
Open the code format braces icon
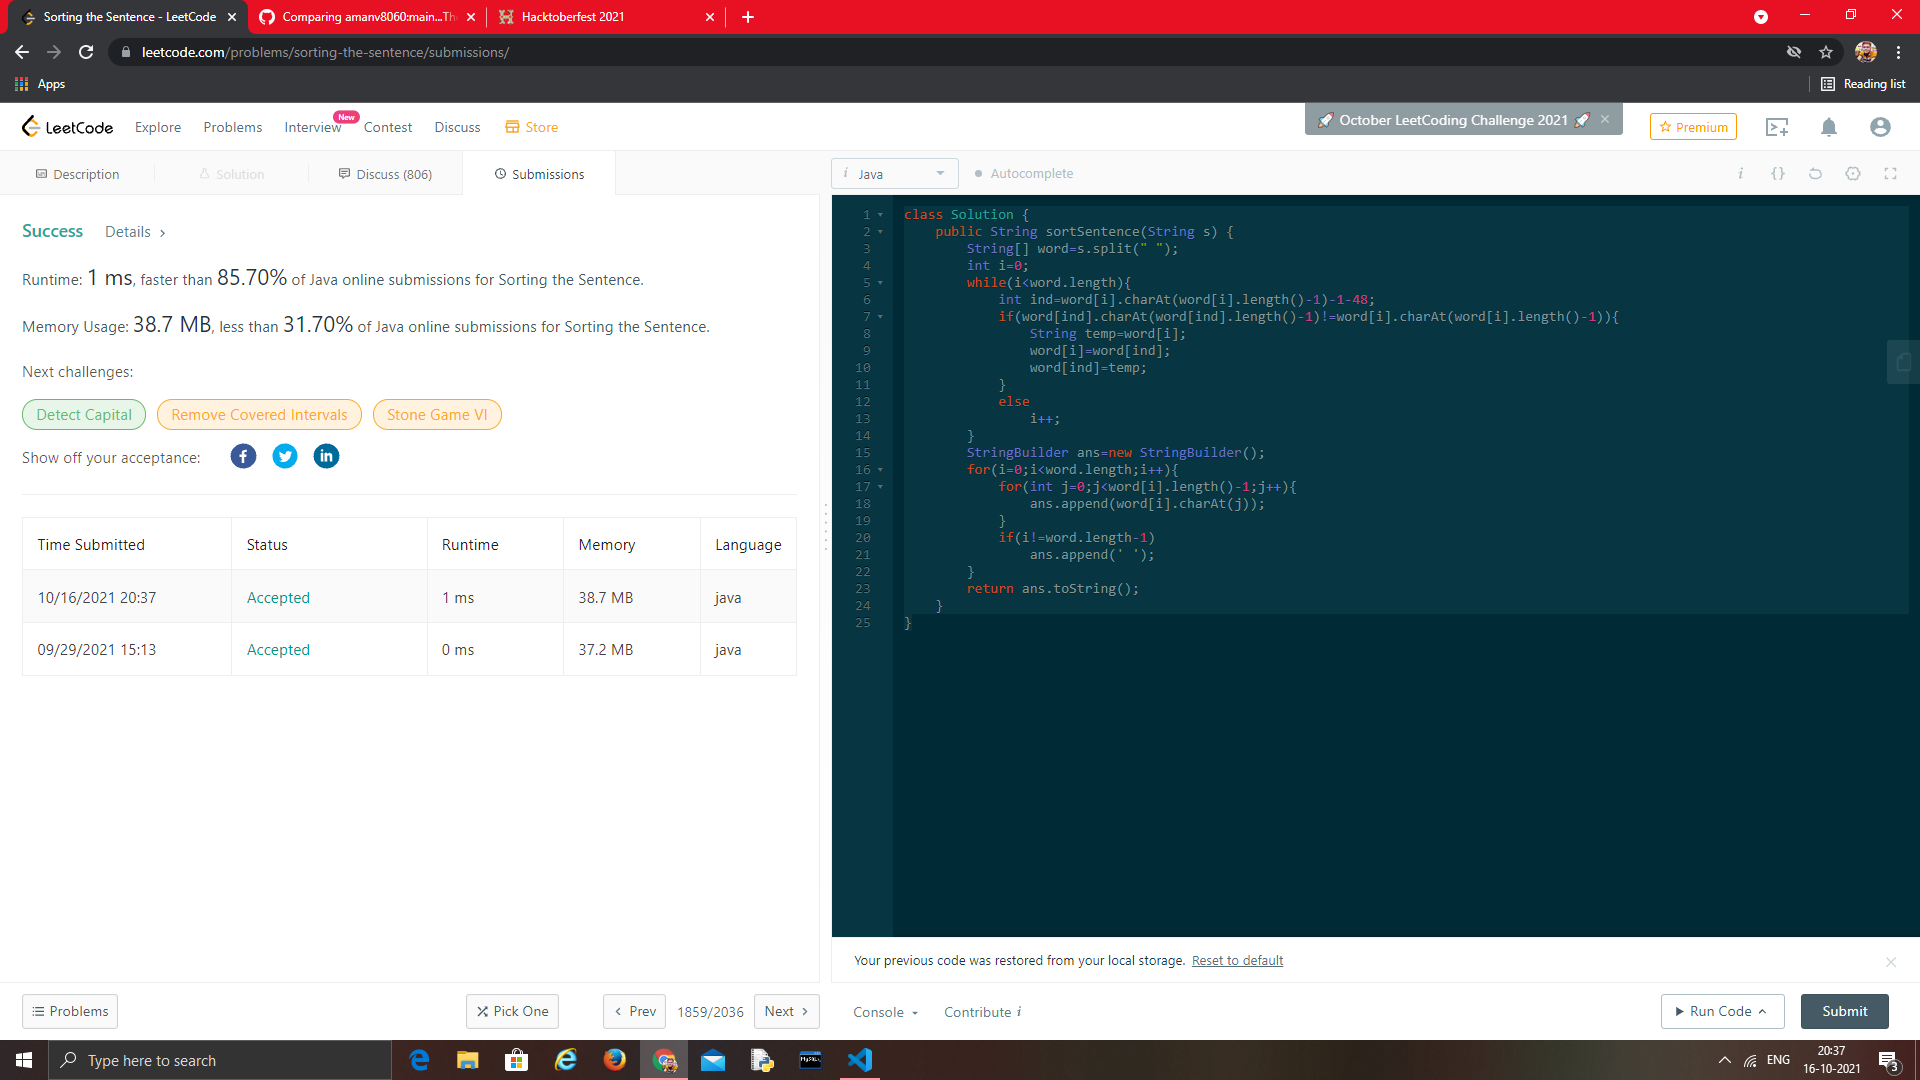(1777, 174)
